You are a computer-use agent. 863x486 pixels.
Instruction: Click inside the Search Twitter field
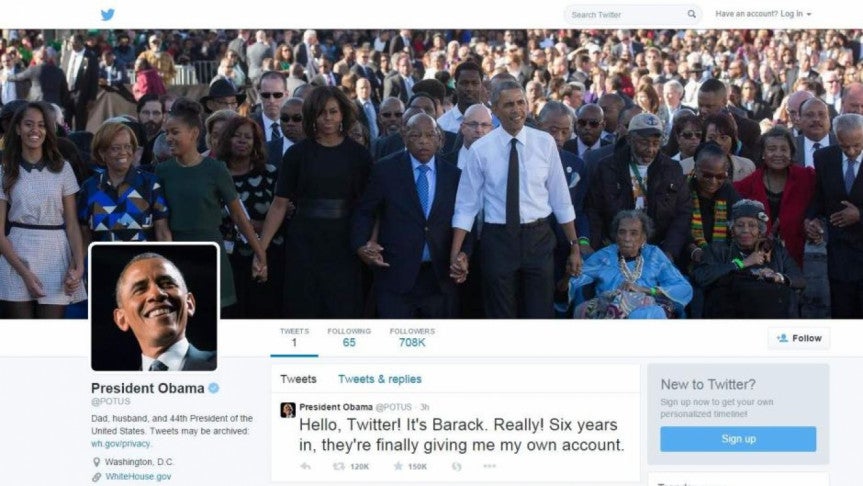coord(627,15)
